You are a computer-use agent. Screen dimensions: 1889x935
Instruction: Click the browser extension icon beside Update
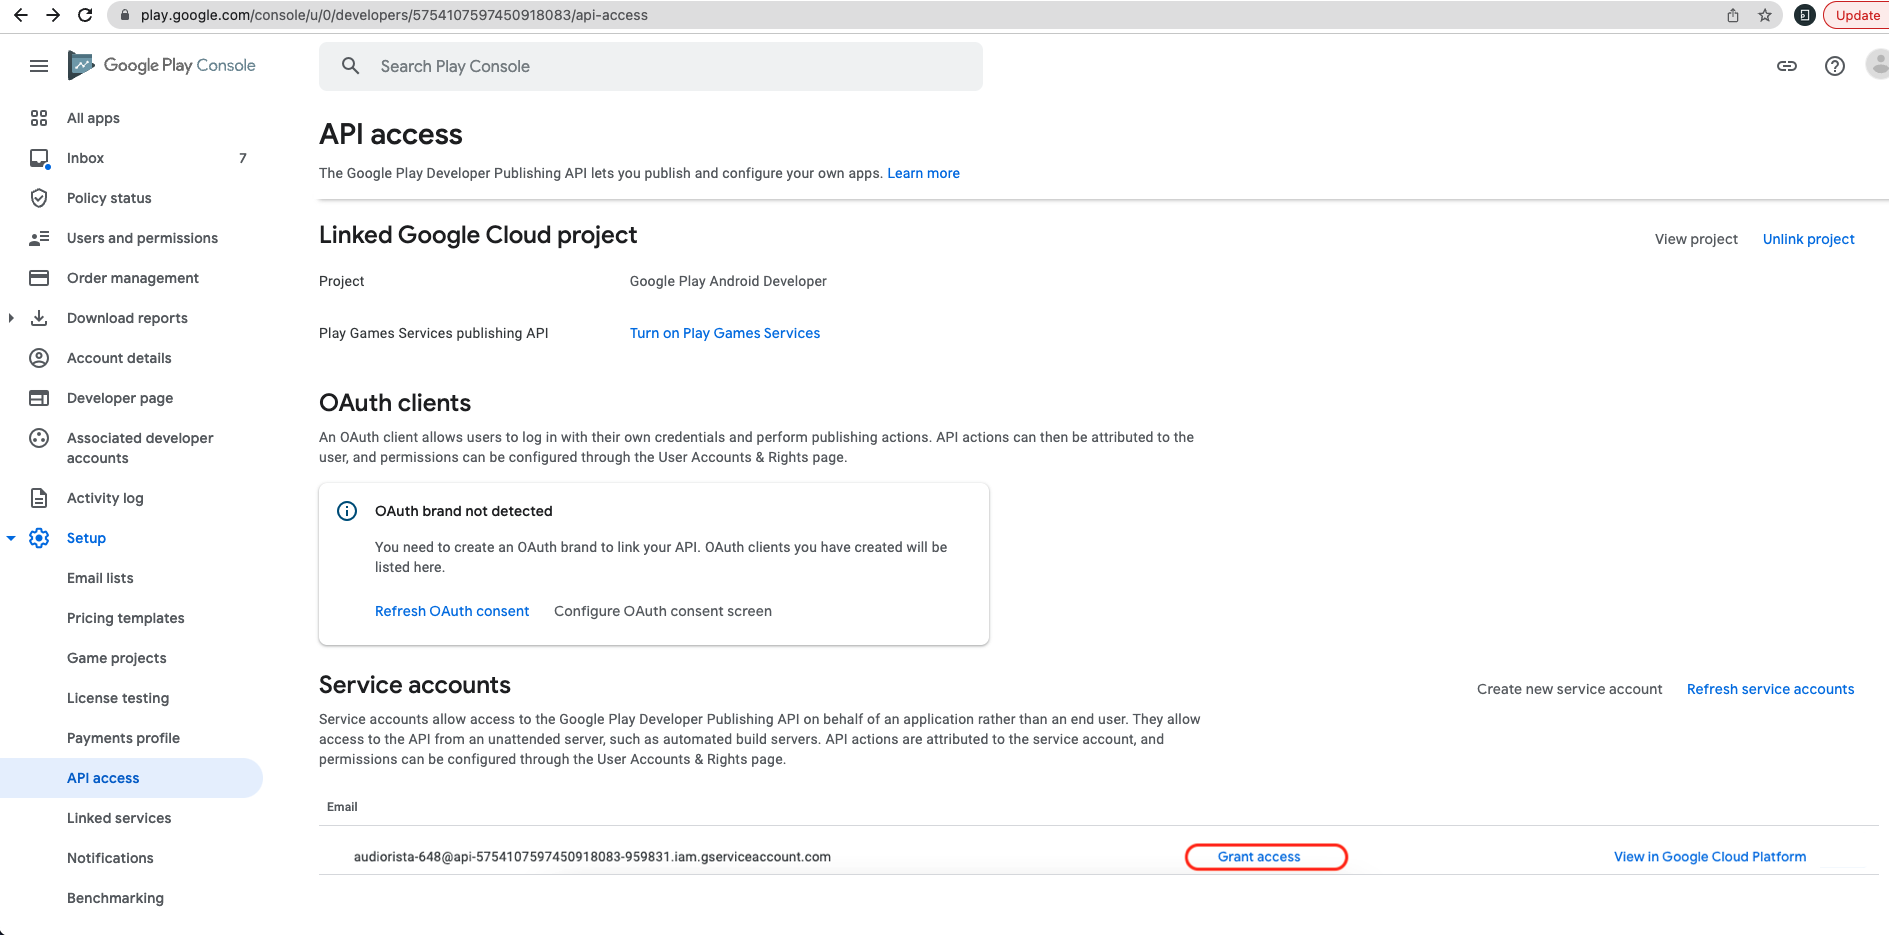(1805, 15)
